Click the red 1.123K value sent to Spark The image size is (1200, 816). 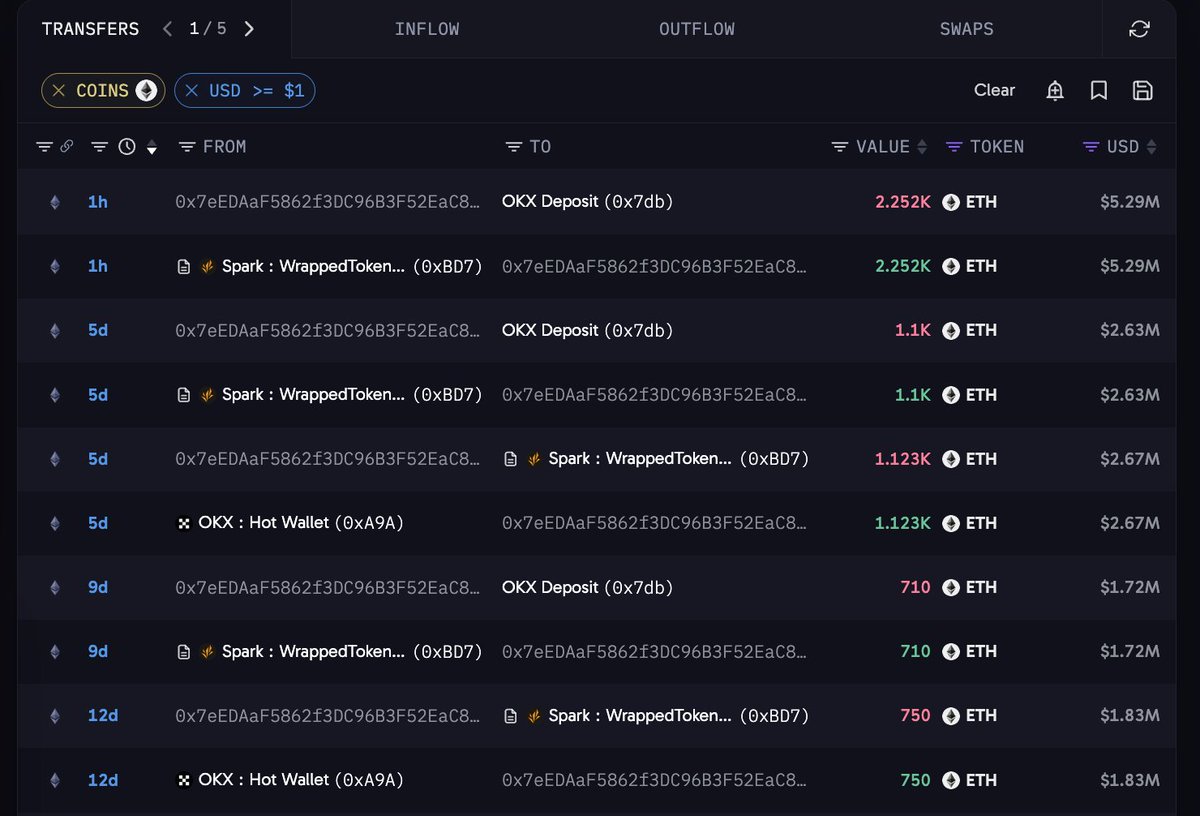pos(902,459)
